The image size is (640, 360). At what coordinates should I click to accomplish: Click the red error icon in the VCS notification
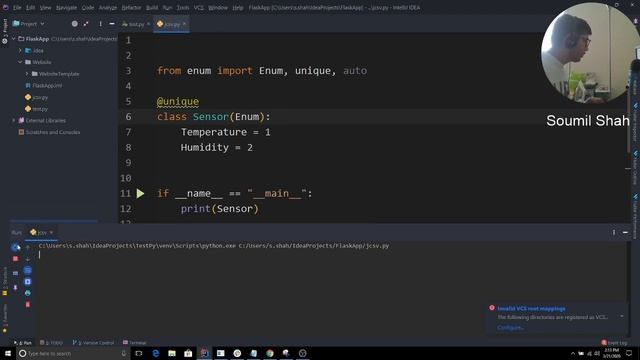(492, 308)
